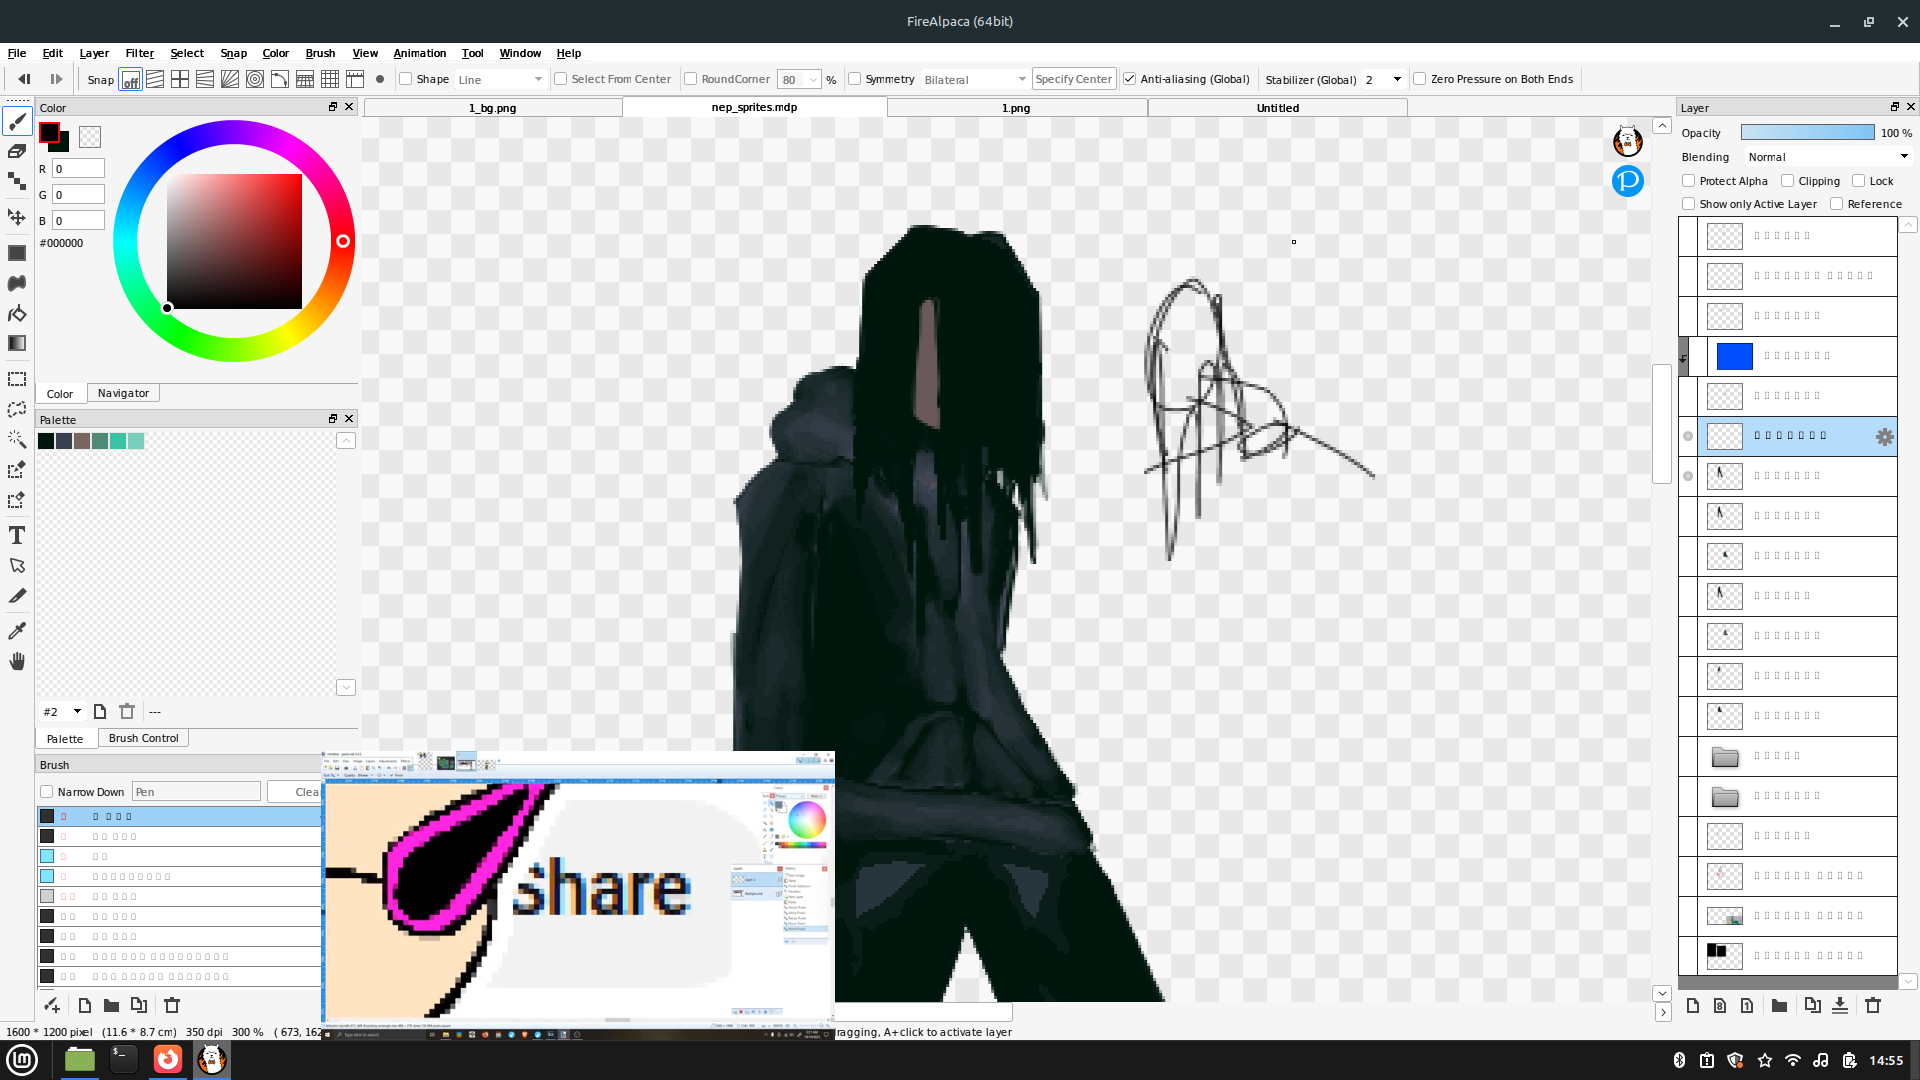Select the Text tool
This screenshot has width=1920, height=1080.
17,535
